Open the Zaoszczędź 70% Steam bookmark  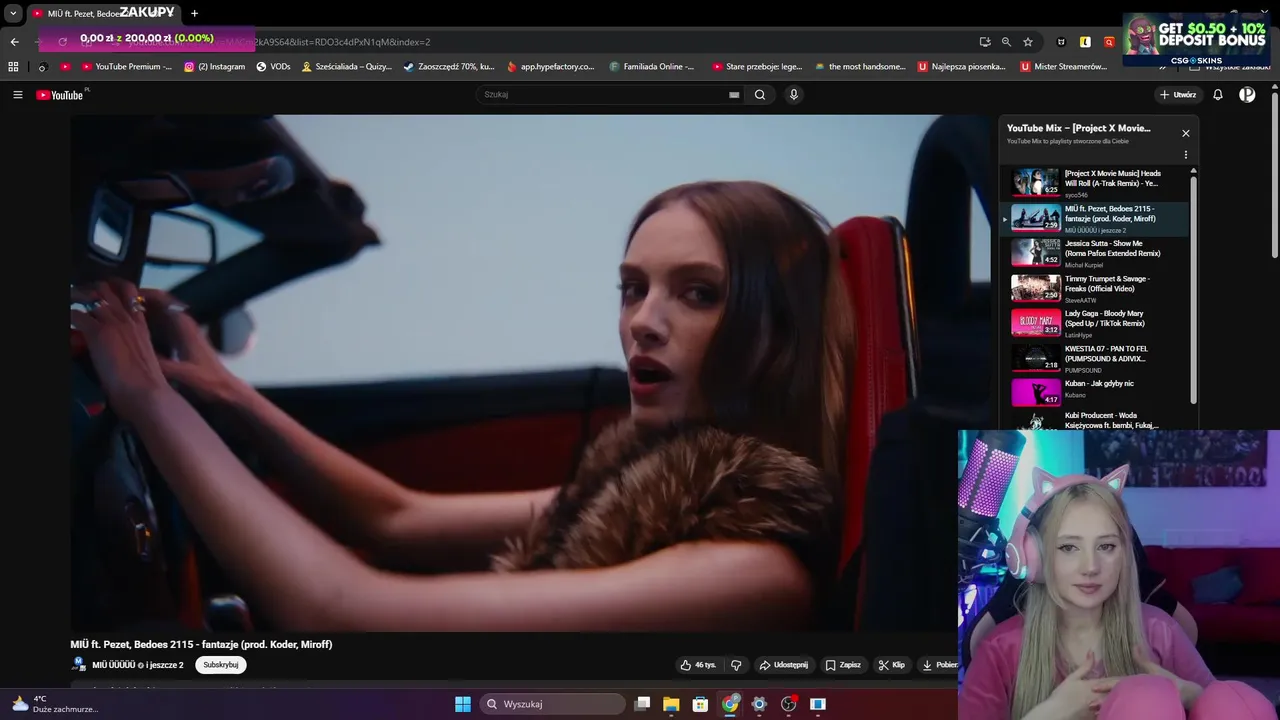coord(449,67)
